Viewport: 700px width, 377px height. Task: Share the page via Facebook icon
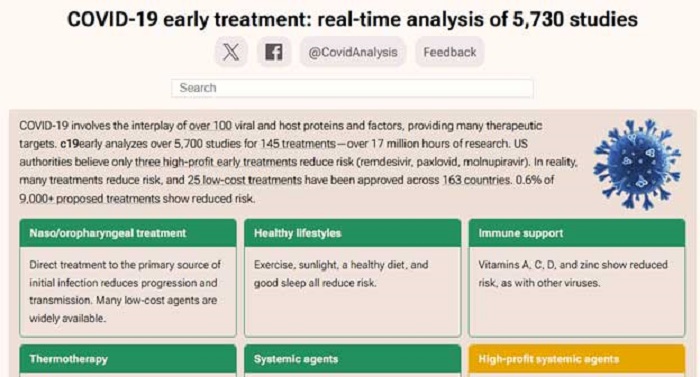pyautogui.click(x=274, y=52)
